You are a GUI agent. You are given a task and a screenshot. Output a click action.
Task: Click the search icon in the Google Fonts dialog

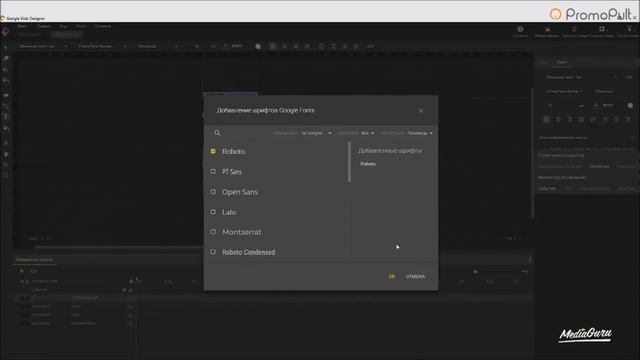[x=217, y=133]
